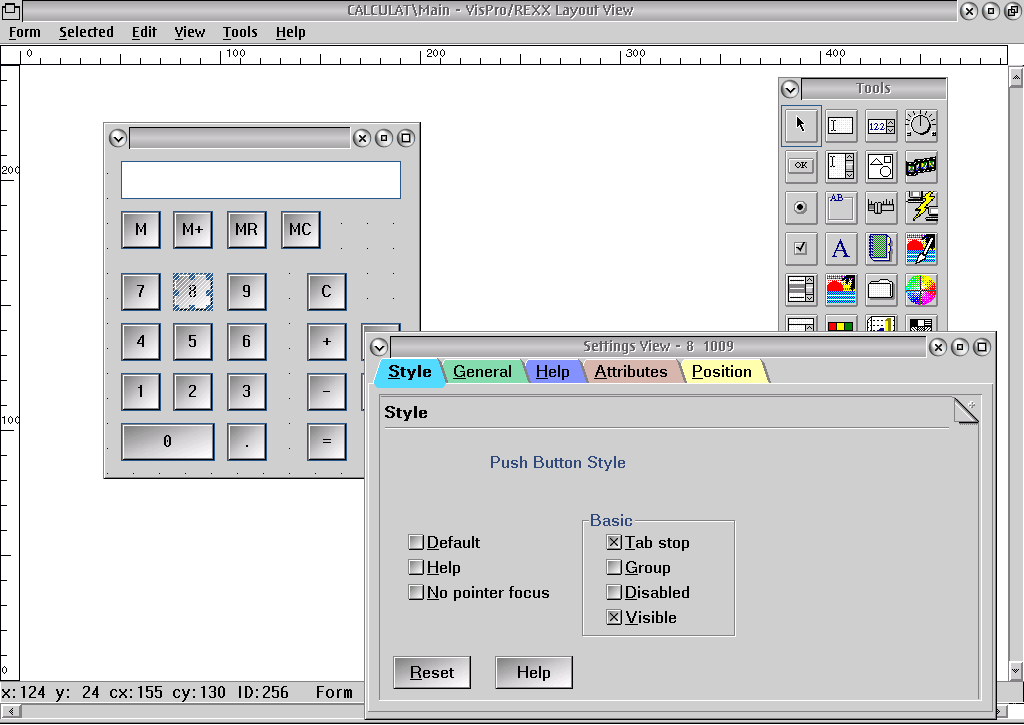This screenshot has width=1024, height=725.
Task: Switch to the Help tab in Settings View
Action: pos(552,372)
